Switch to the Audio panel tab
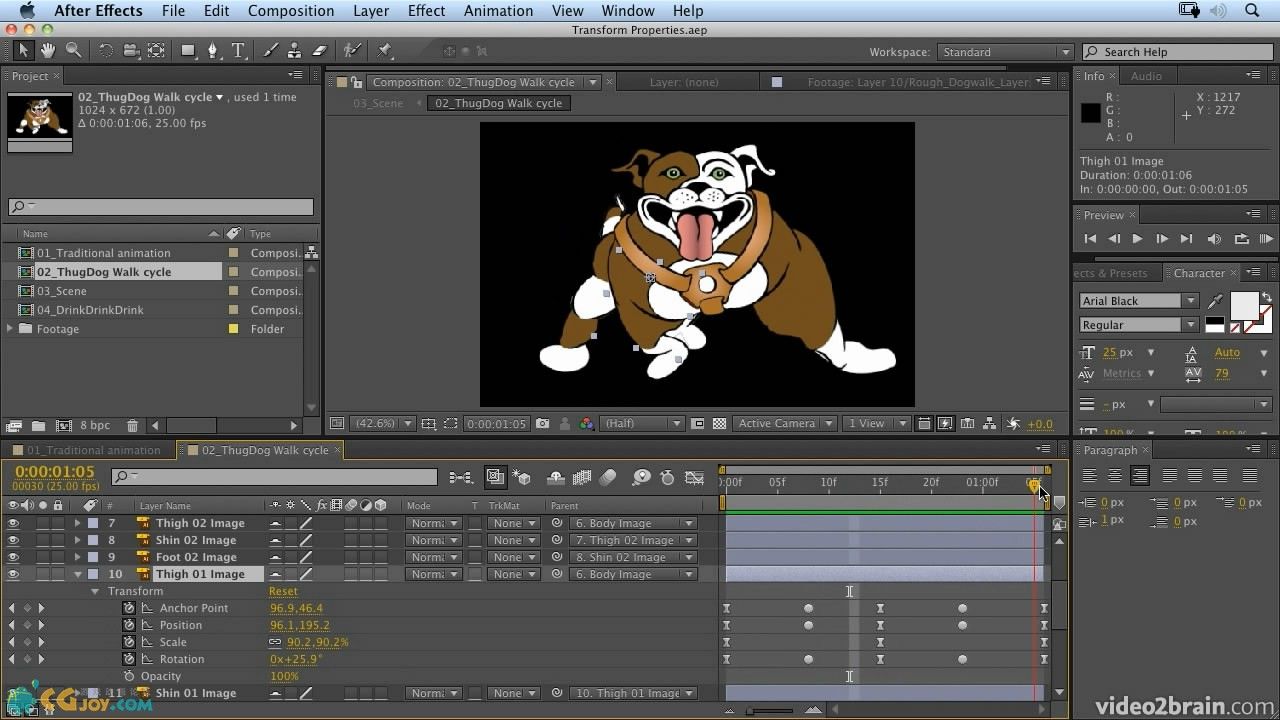This screenshot has height=720, width=1280. (1146, 76)
